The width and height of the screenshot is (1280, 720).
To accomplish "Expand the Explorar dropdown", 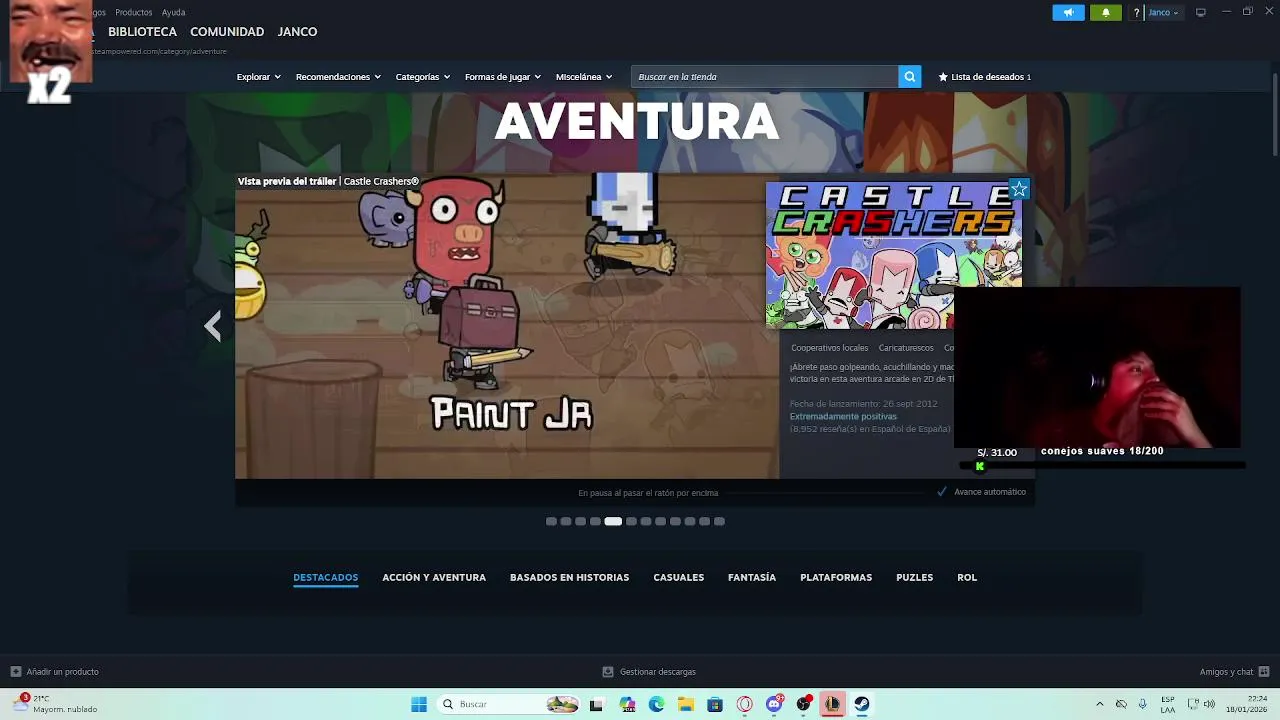I will pos(258,77).
